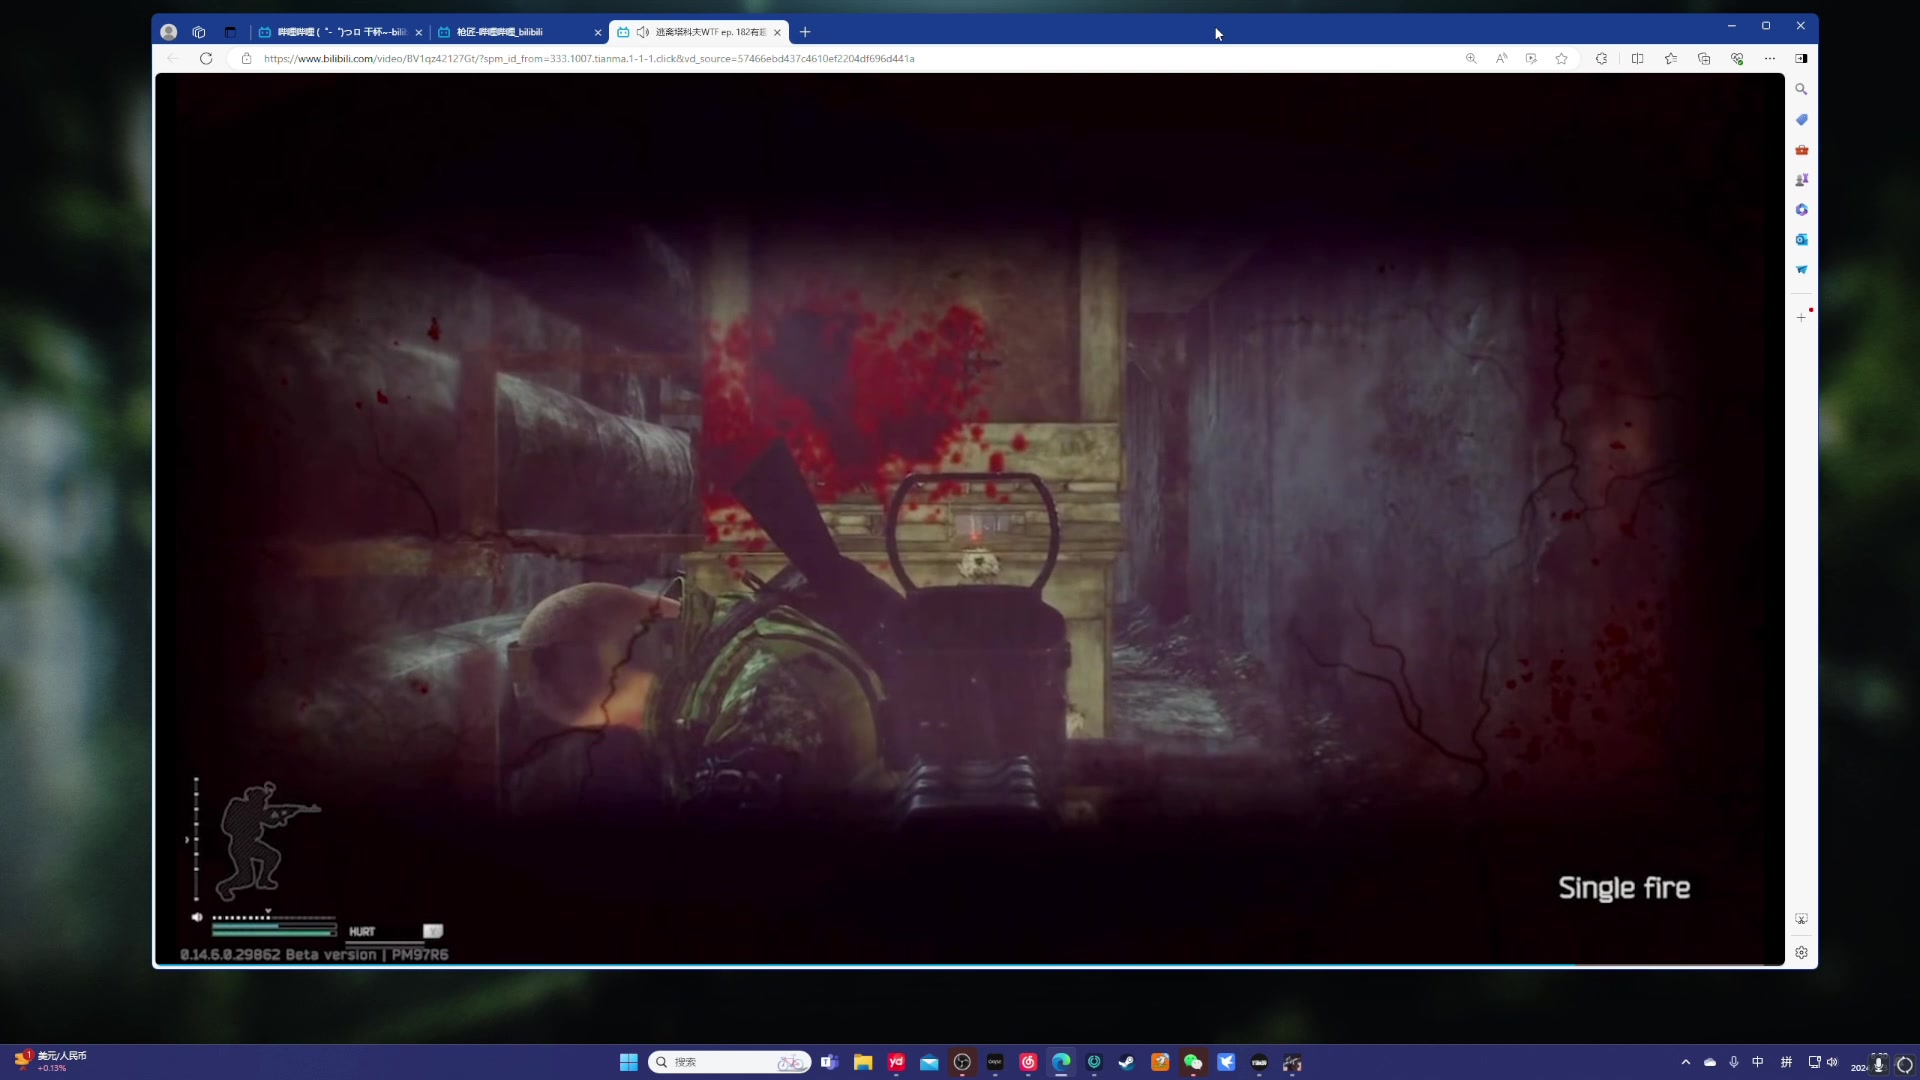Click the video playback area to pause

click(x=969, y=518)
